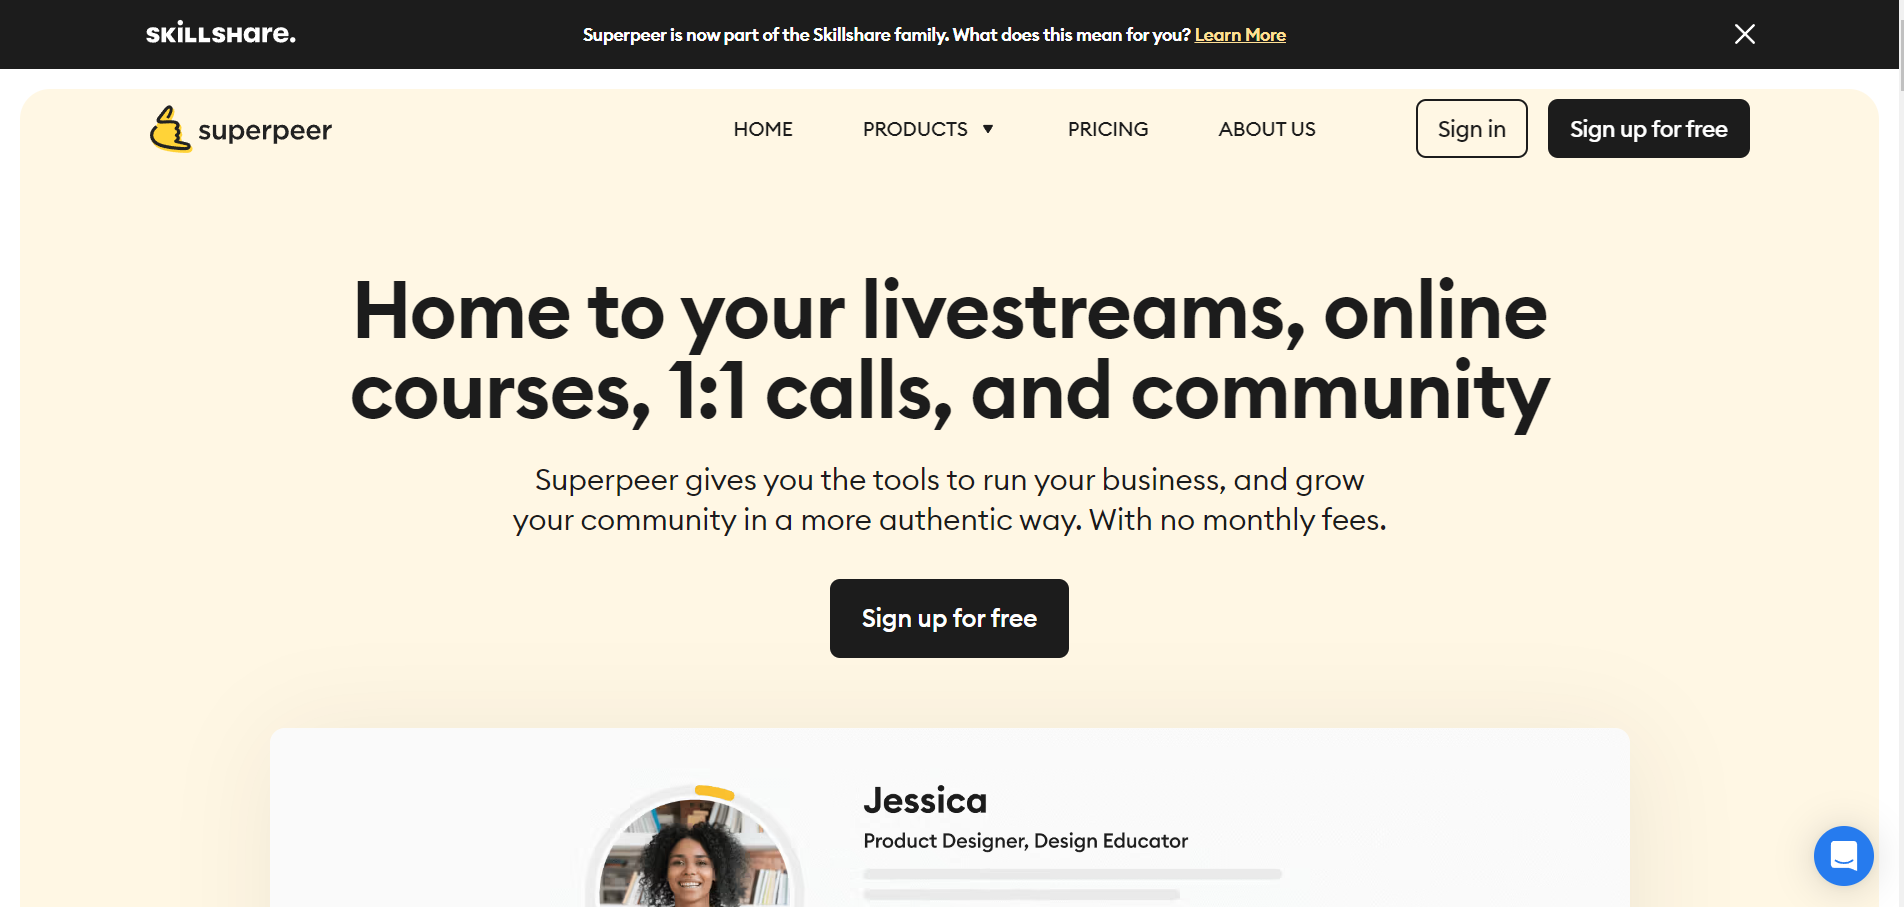Click the gray progress bar under Jessica's title
Viewport: 1904px width, 907px height.
point(1070,873)
